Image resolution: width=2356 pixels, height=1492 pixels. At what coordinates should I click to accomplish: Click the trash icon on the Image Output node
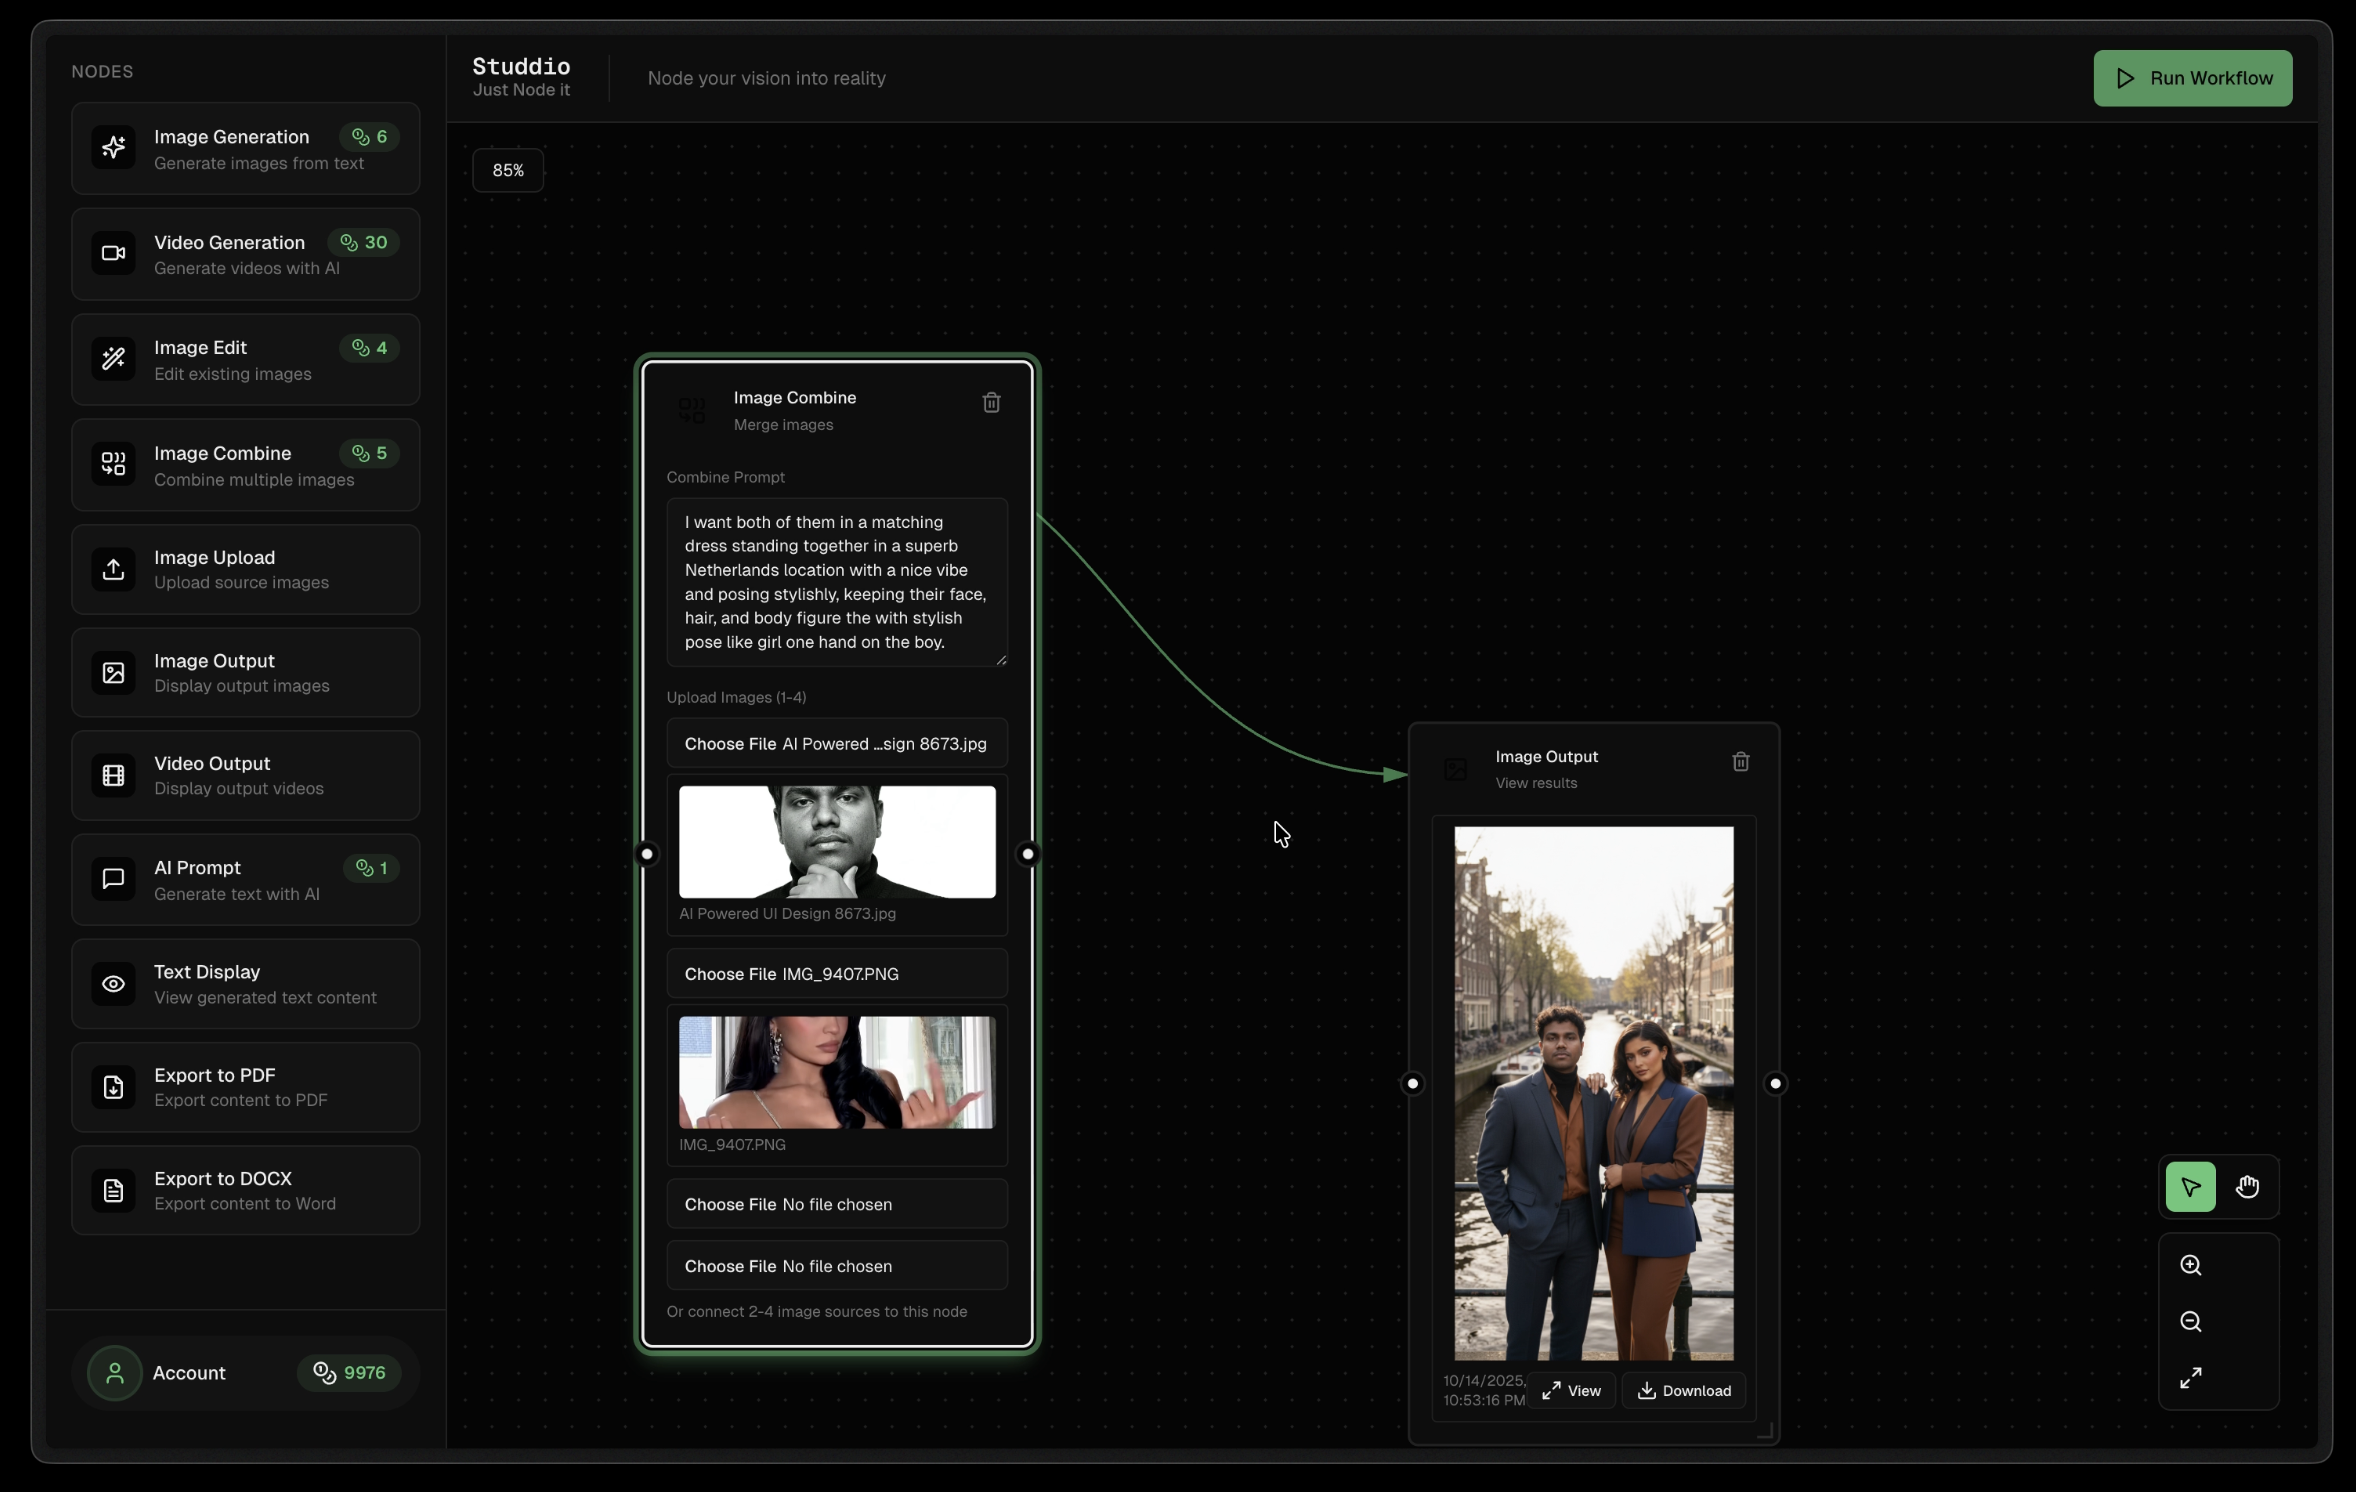1740,762
